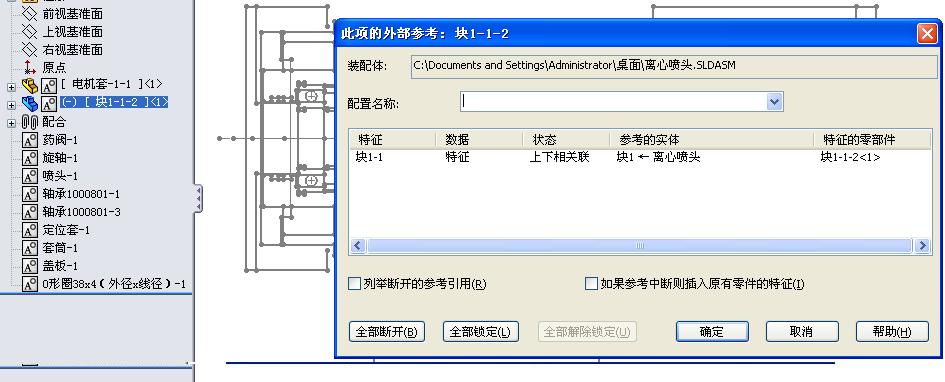
Task: Expand the 电机套-1-1 tree node
Action: click(11, 87)
